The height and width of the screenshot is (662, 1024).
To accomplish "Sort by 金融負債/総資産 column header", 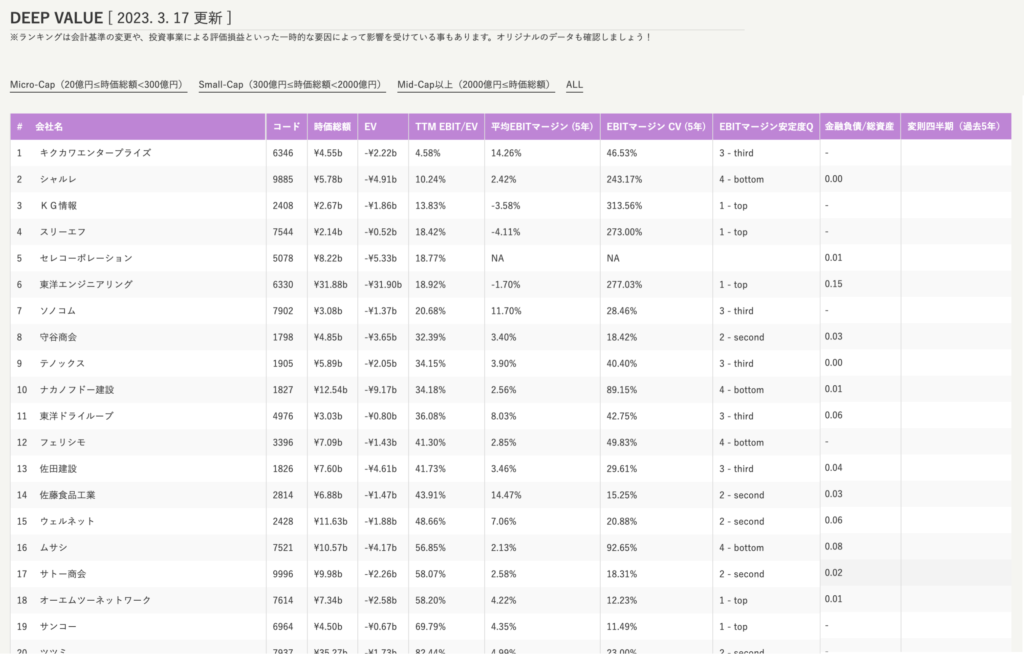I will pos(859,127).
